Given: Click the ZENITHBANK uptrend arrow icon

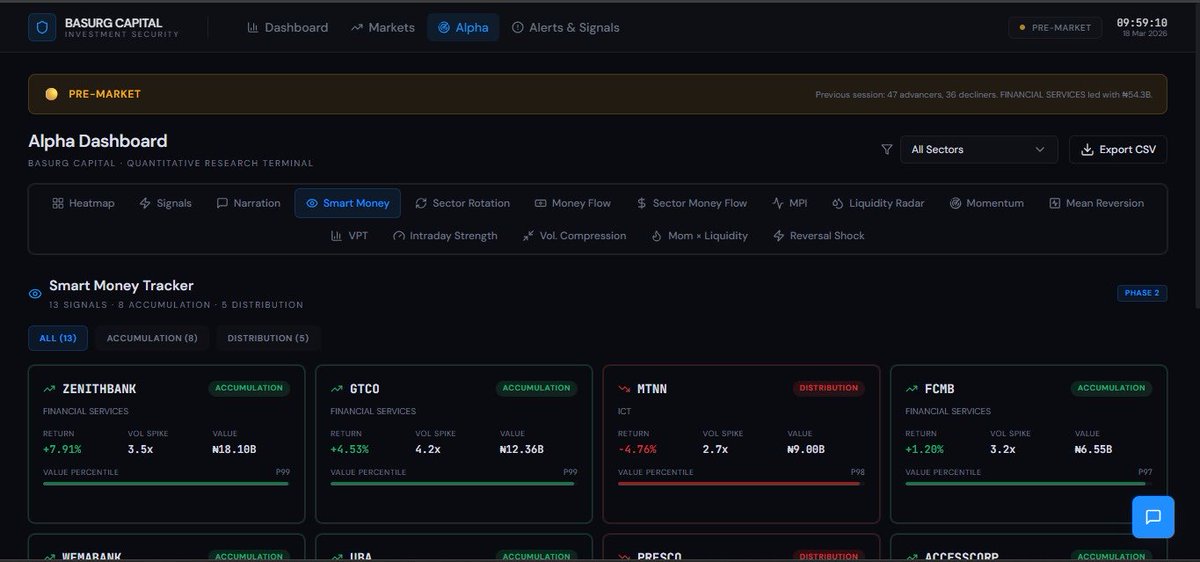Looking at the screenshot, I should (49, 388).
